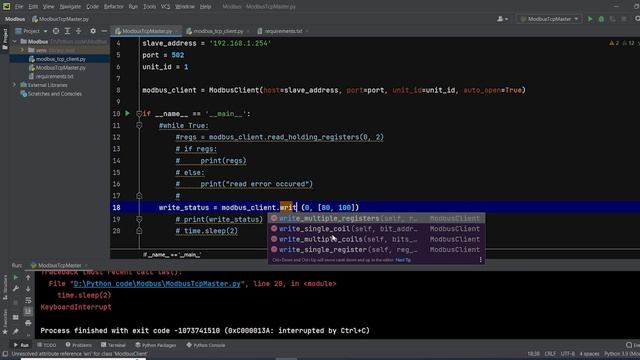Open Python Packages tool window tab

point(156,345)
